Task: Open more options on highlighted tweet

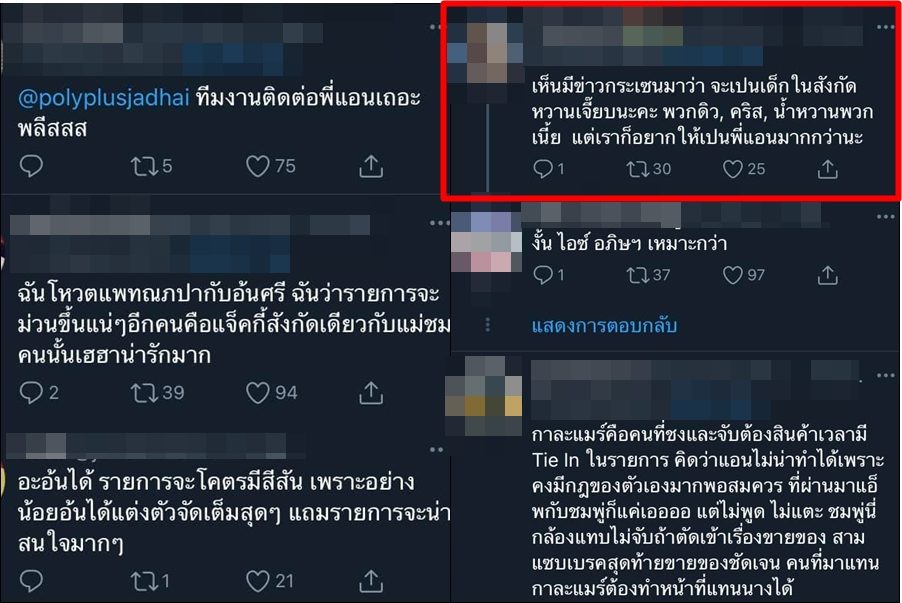Action: coord(885,28)
